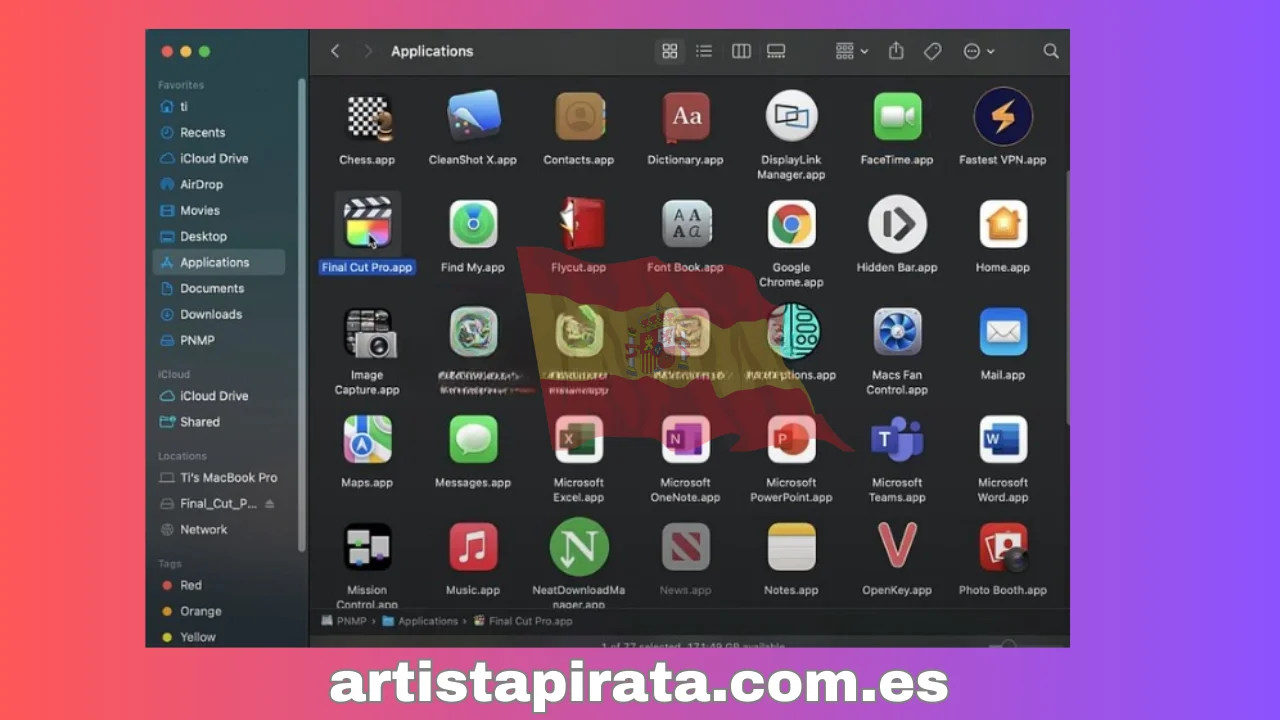This screenshot has height=720, width=1280.
Task: Open Photo Booth.app icon
Action: (1003, 547)
